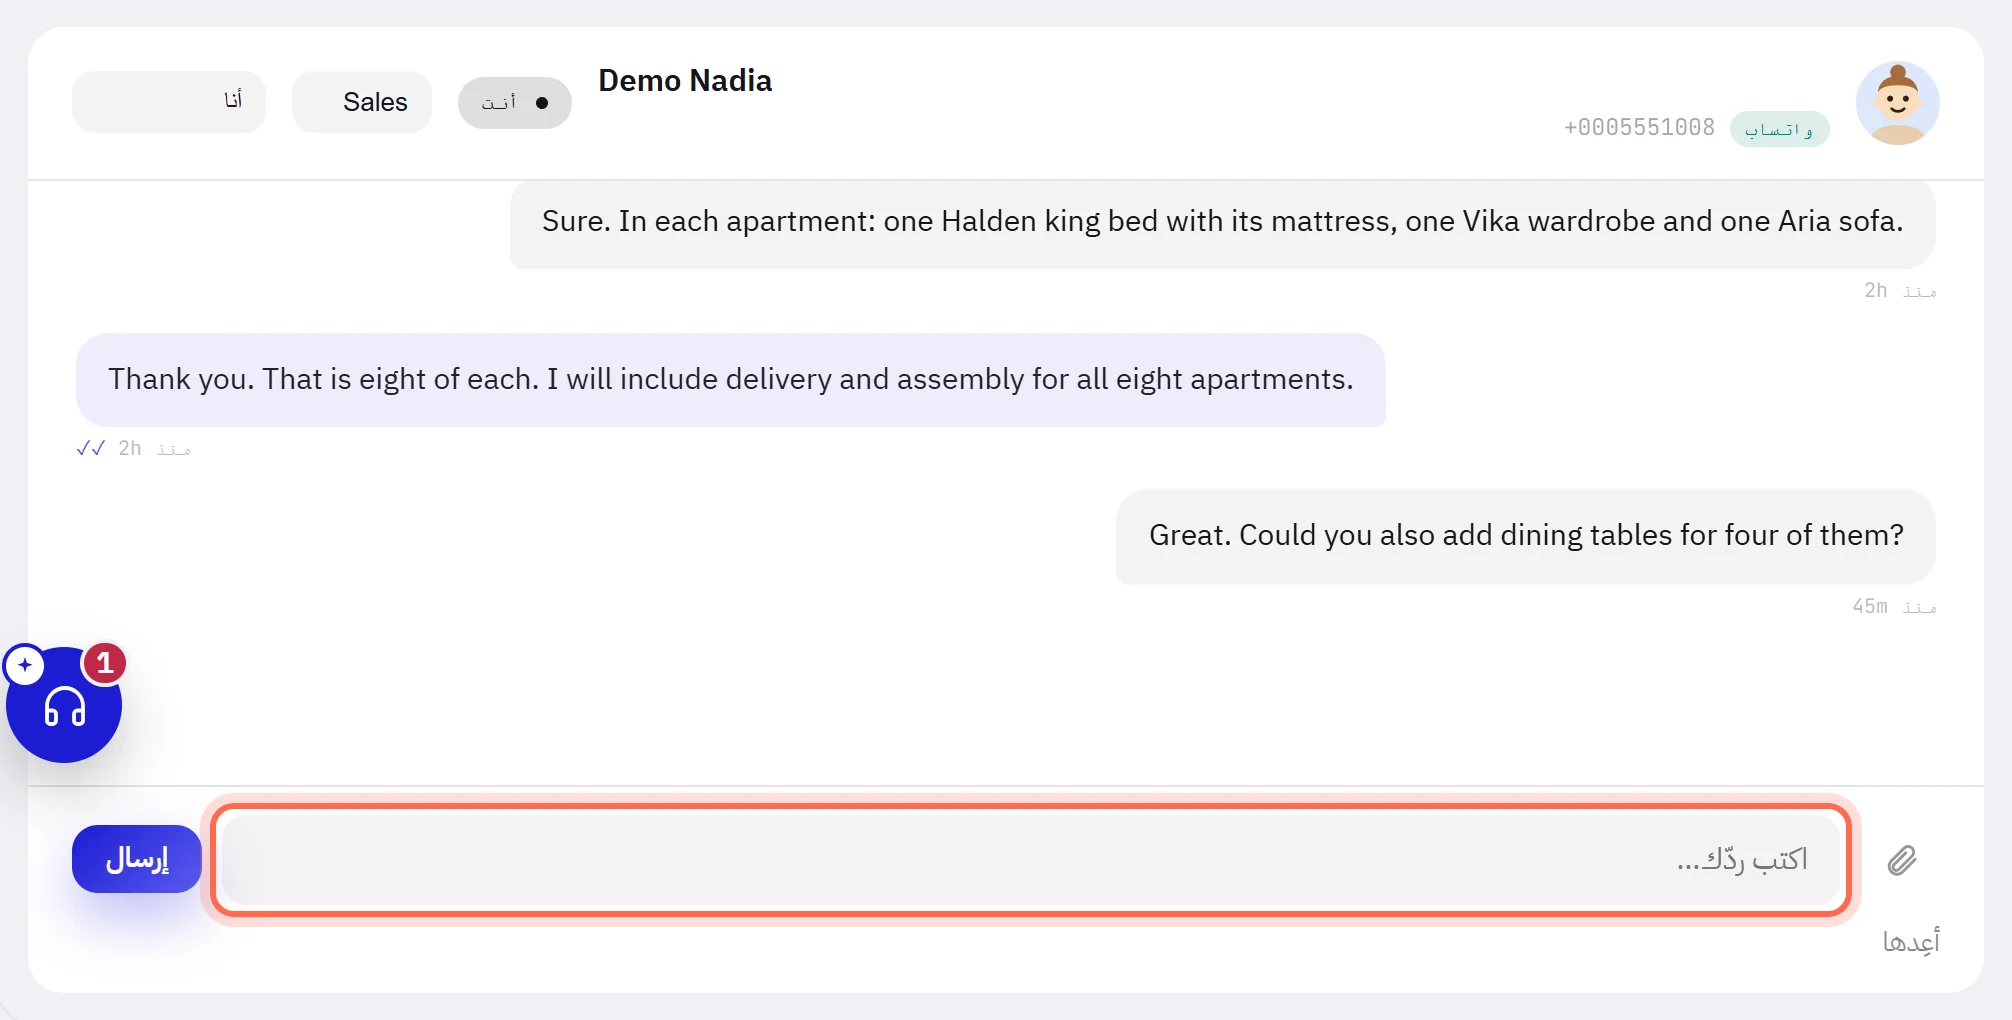
Task: Click the sparkle badge on support widget
Action: click(x=25, y=665)
